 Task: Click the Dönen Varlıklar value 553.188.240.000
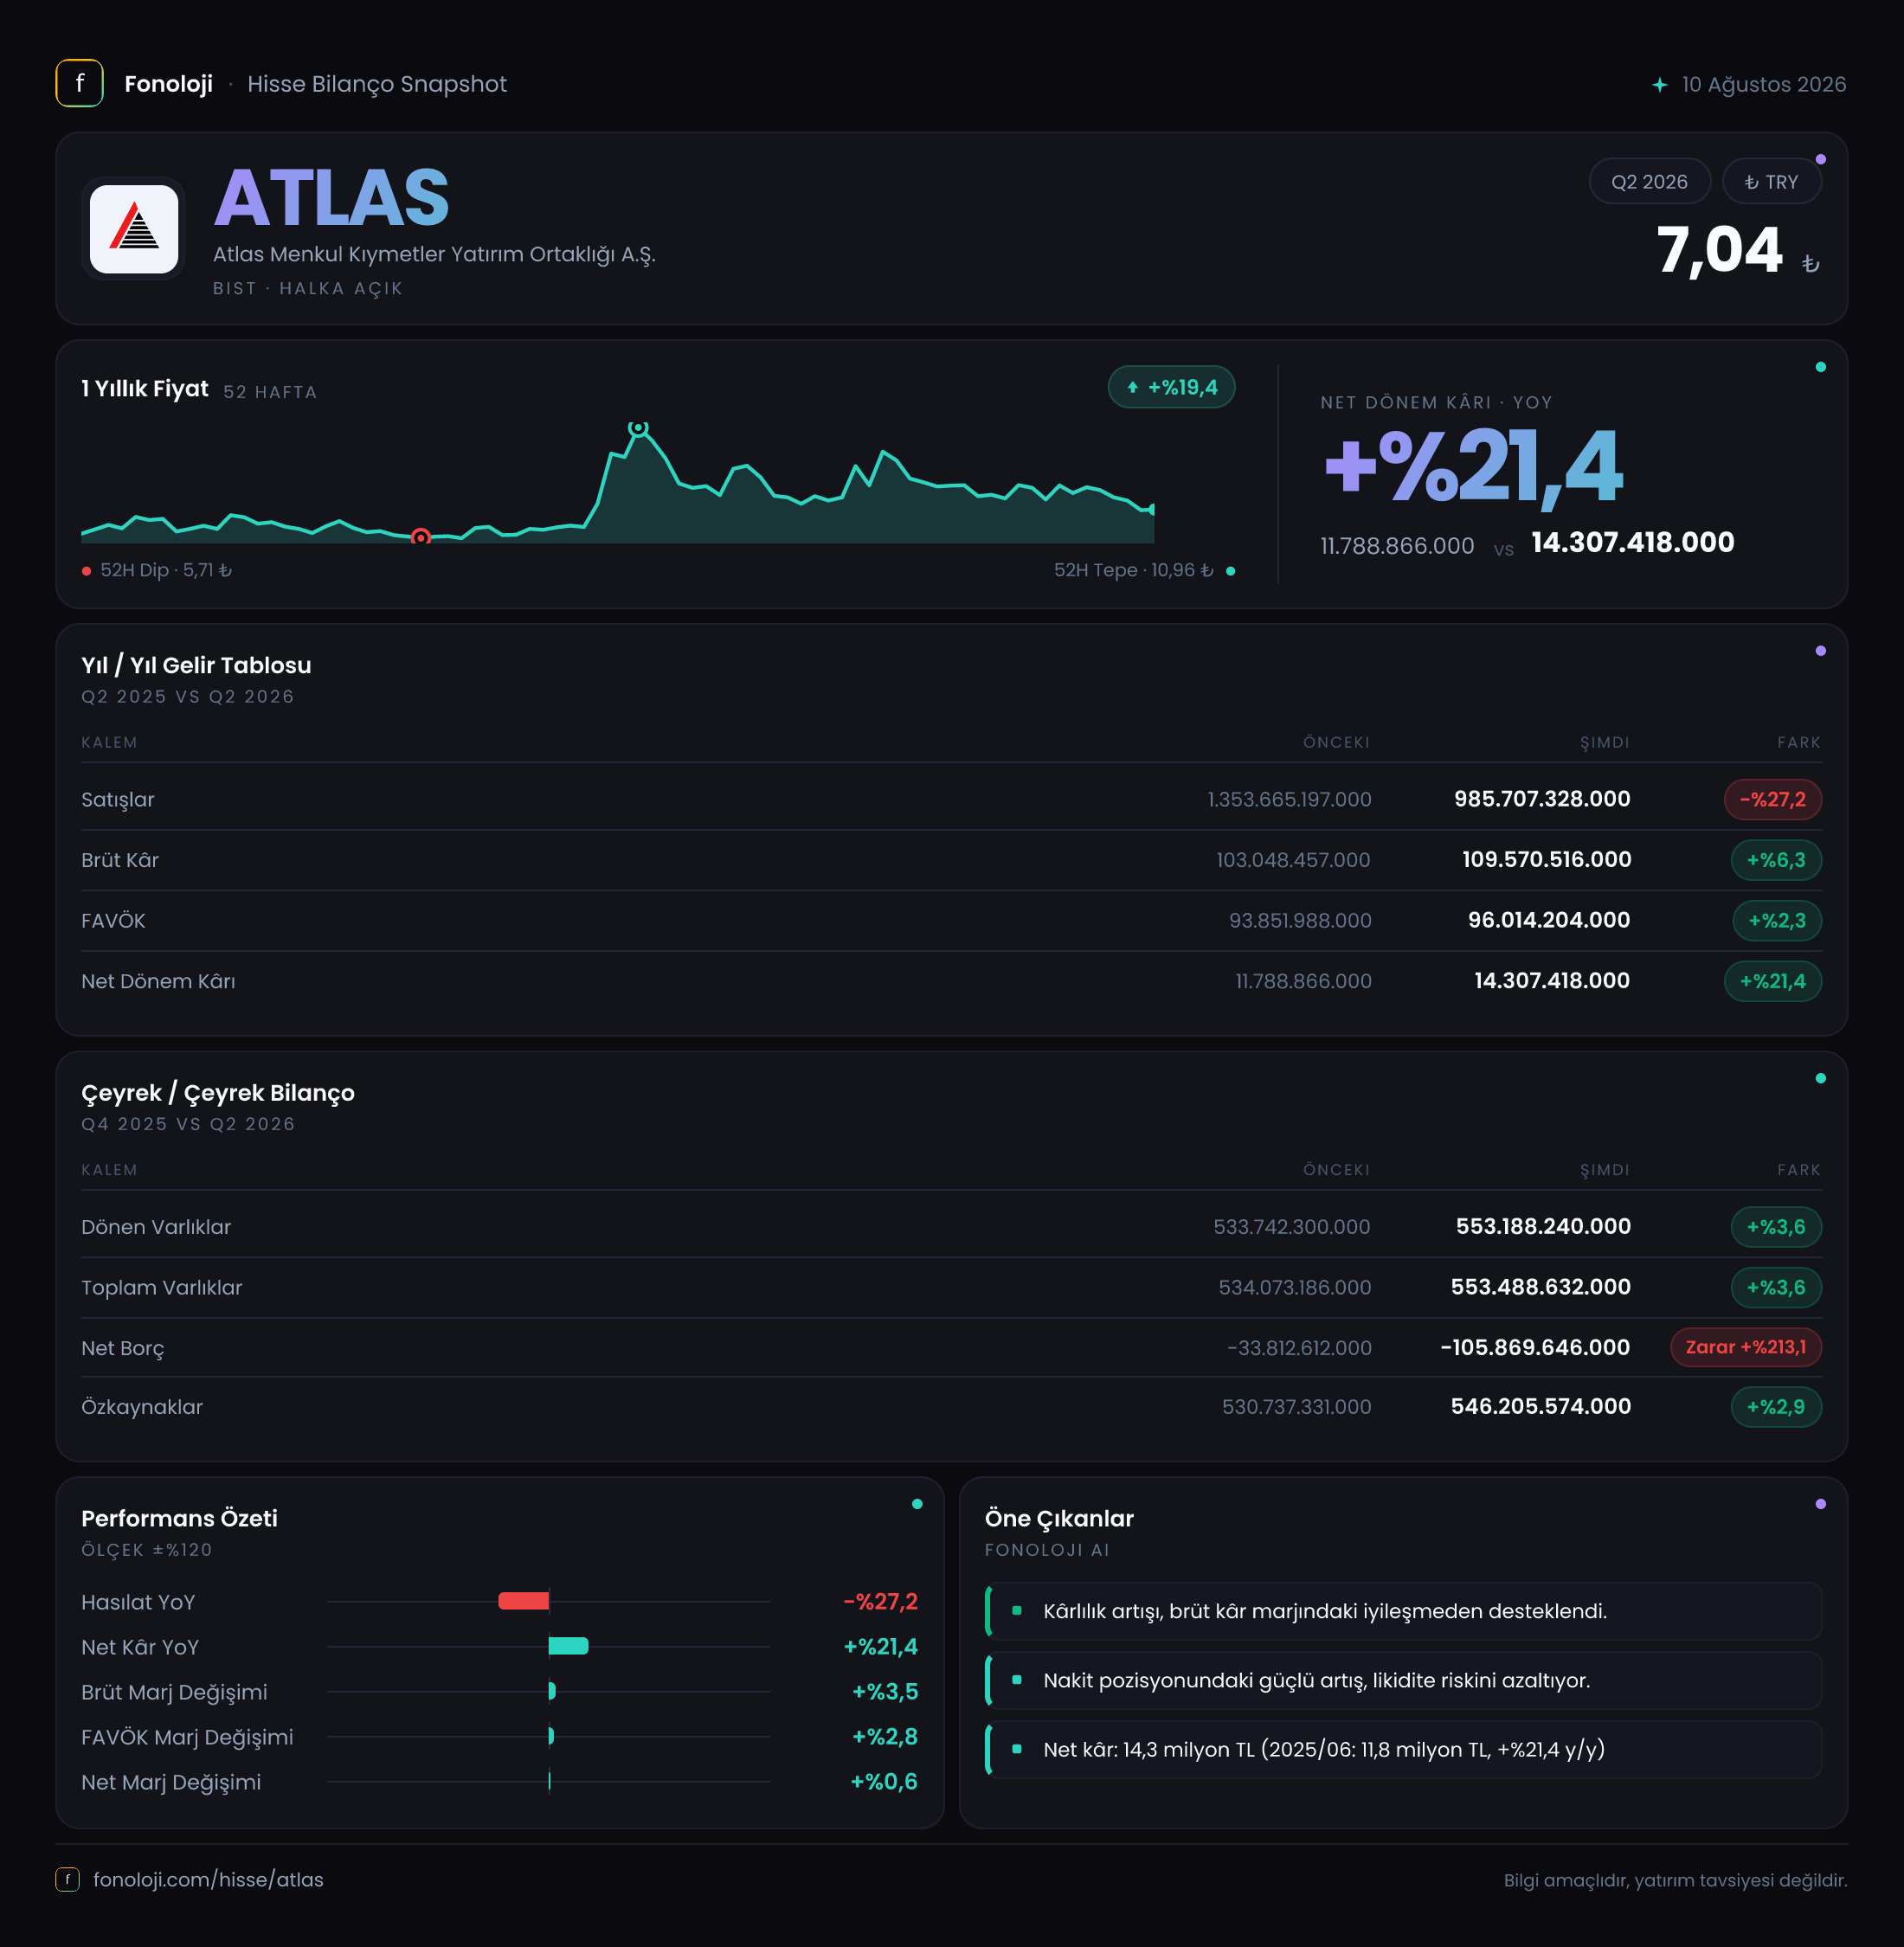click(1543, 1226)
